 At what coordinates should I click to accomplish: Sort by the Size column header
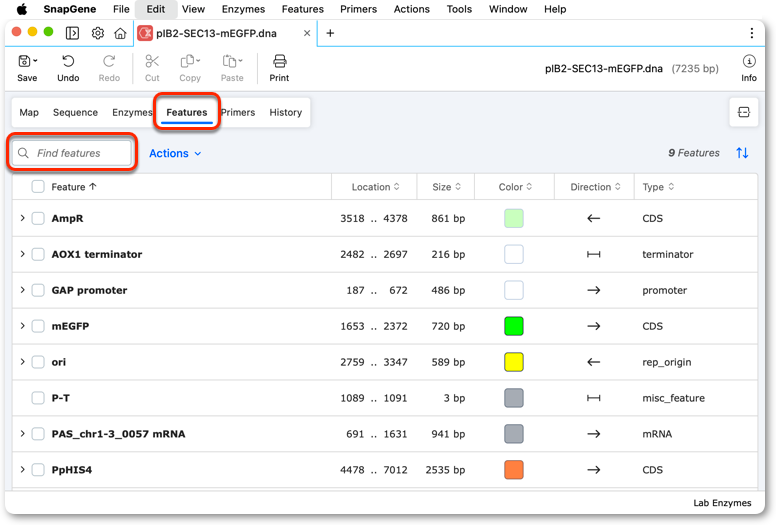[446, 187]
